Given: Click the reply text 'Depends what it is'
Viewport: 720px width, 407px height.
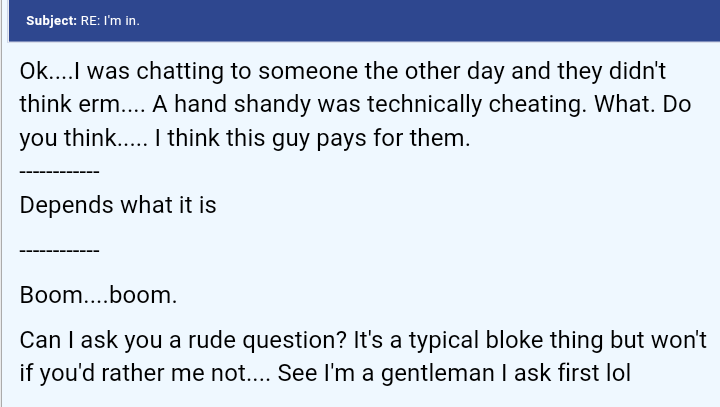Looking at the screenshot, I should (x=118, y=205).
